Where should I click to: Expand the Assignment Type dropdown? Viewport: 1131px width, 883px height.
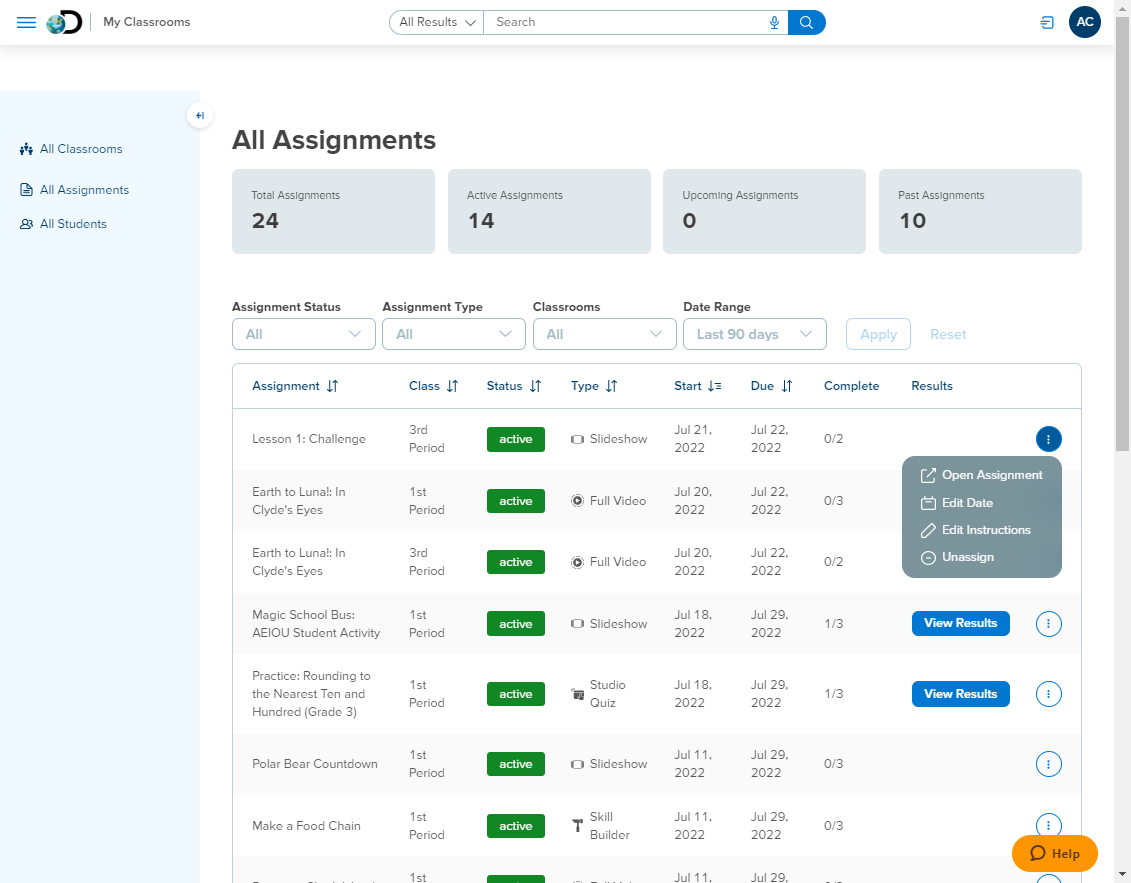click(453, 333)
